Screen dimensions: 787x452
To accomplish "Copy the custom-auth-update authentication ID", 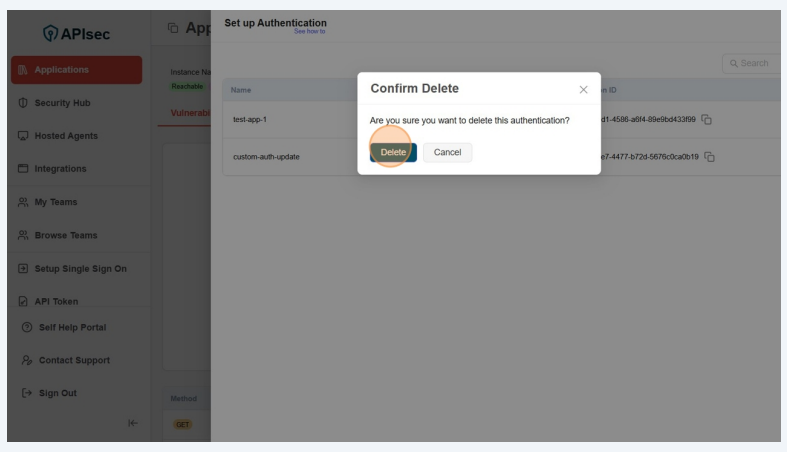I will pos(709,157).
